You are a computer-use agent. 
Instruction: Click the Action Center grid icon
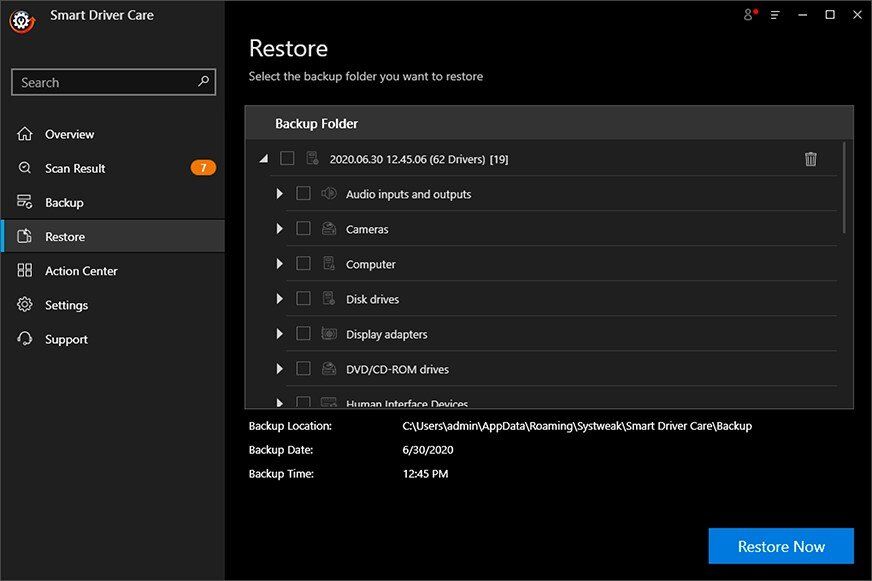point(24,270)
